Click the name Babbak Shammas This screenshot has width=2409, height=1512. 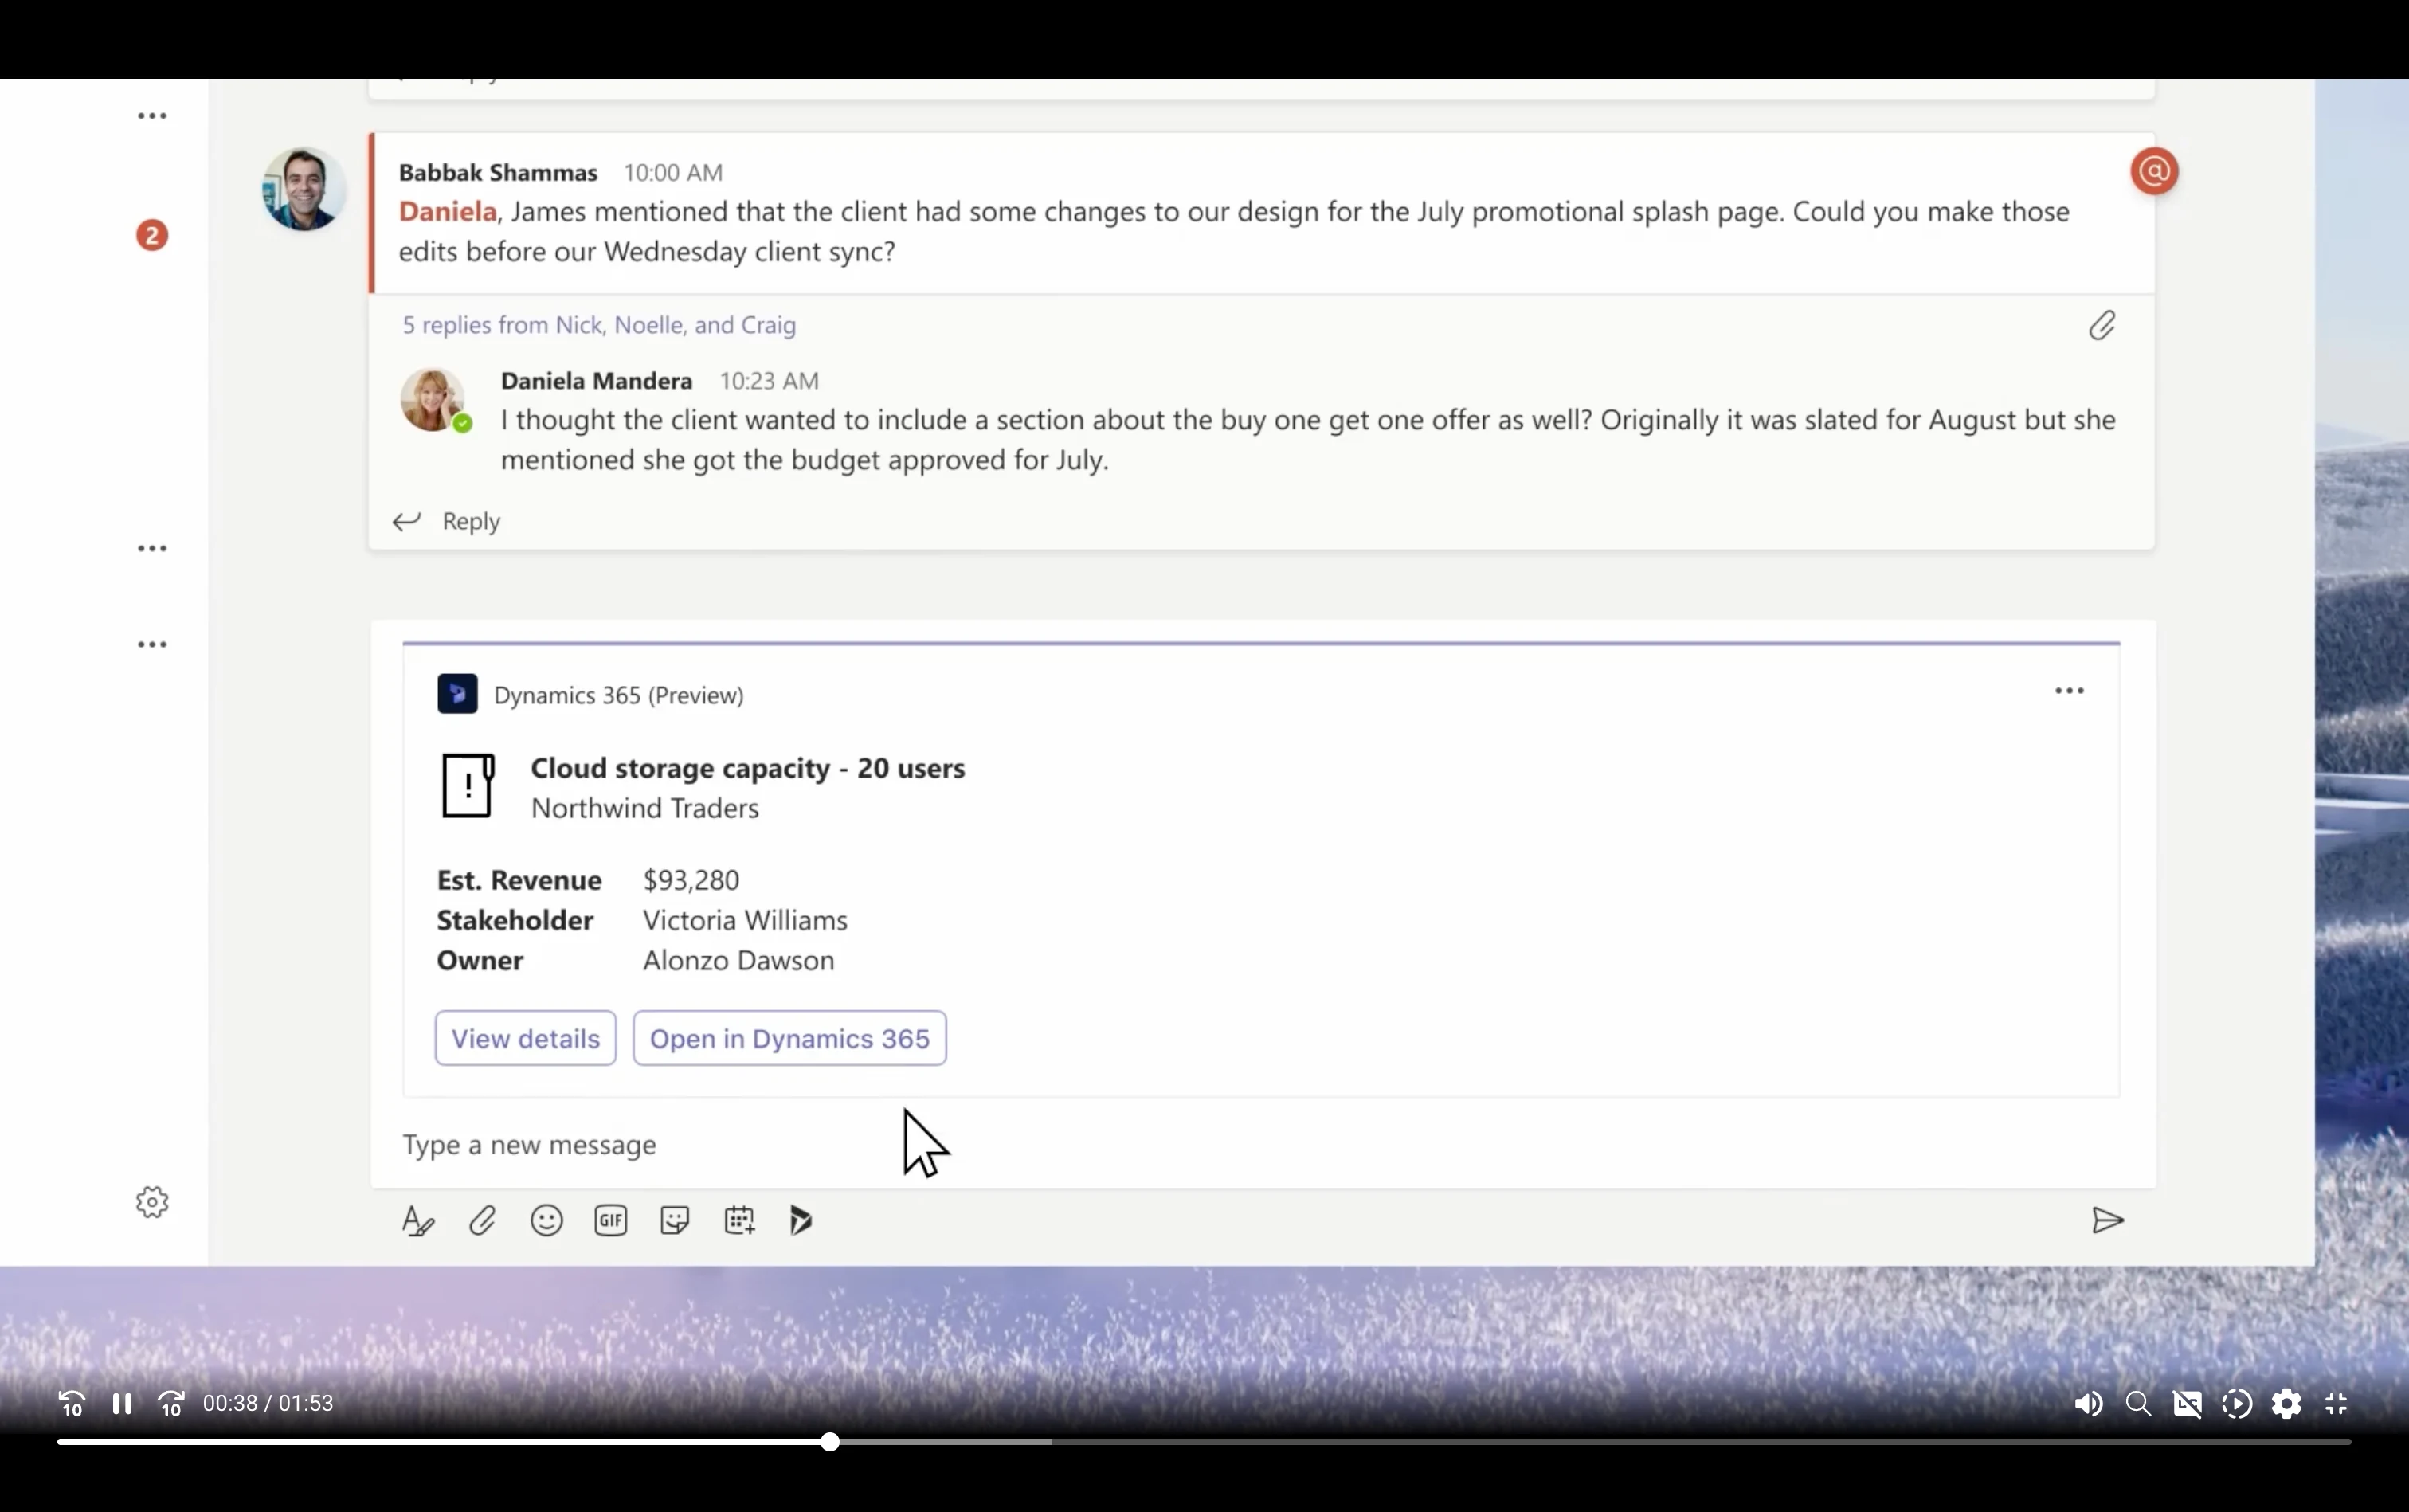click(x=498, y=173)
